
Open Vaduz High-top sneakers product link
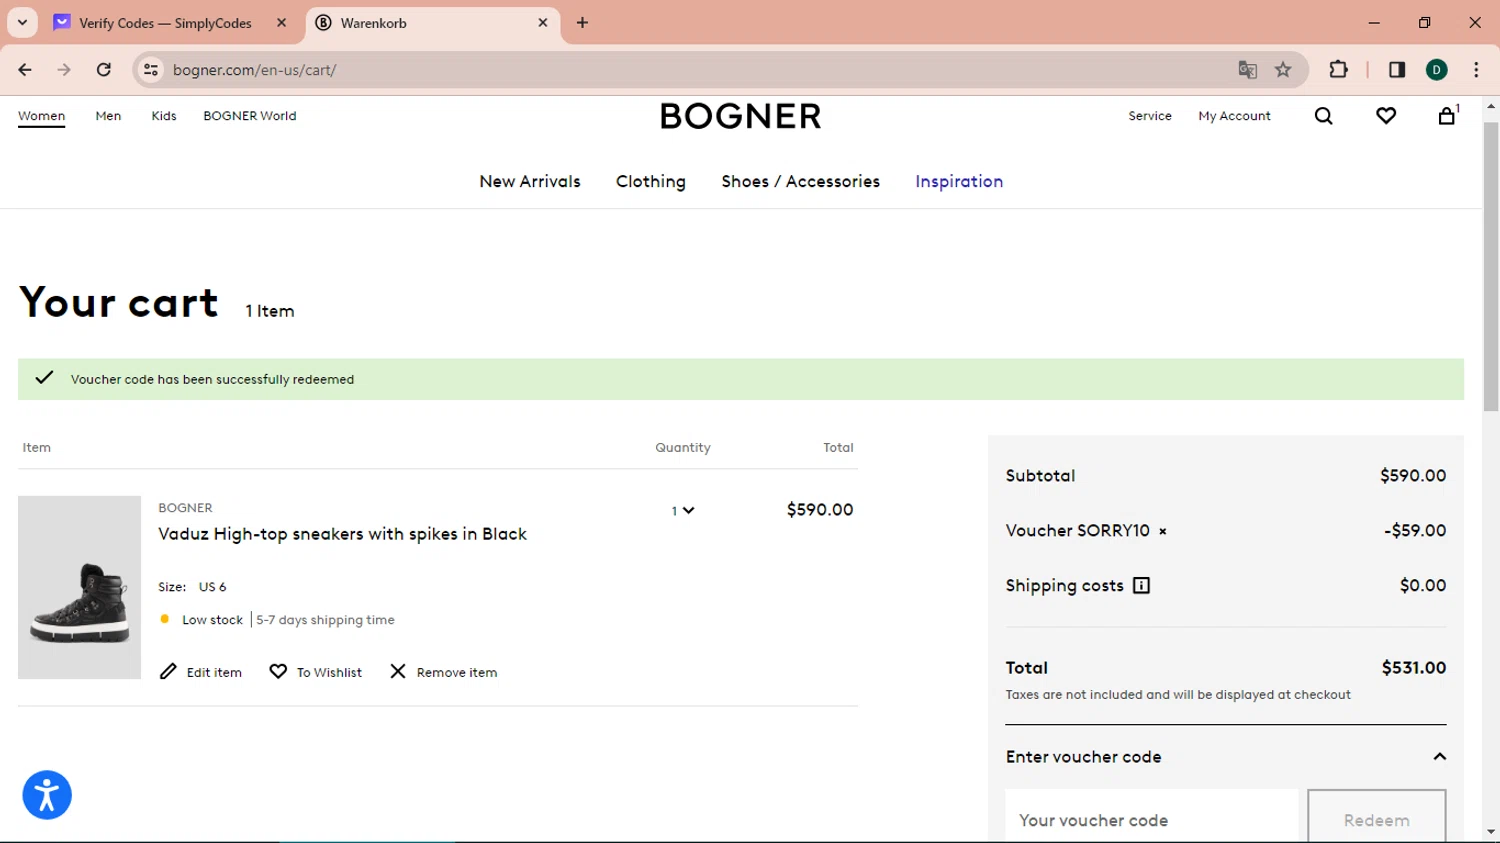[x=342, y=534]
